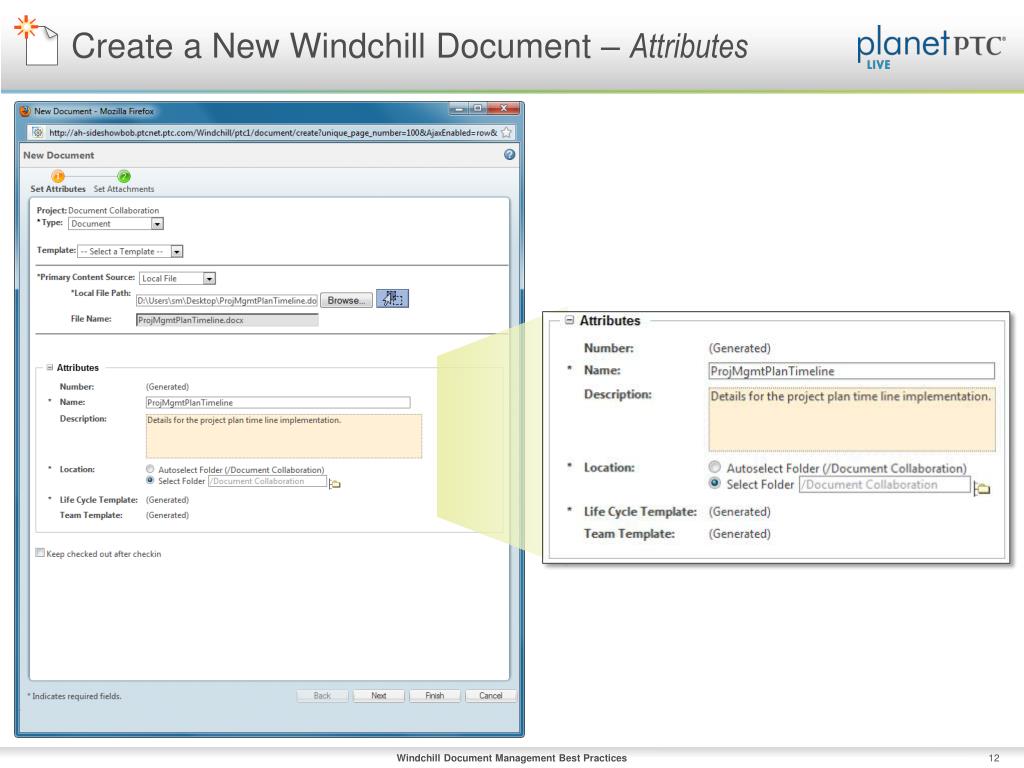This screenshot has height=768, width=1024.
Task: Click the Description area in zoomed panel
Action: (852, 419)
